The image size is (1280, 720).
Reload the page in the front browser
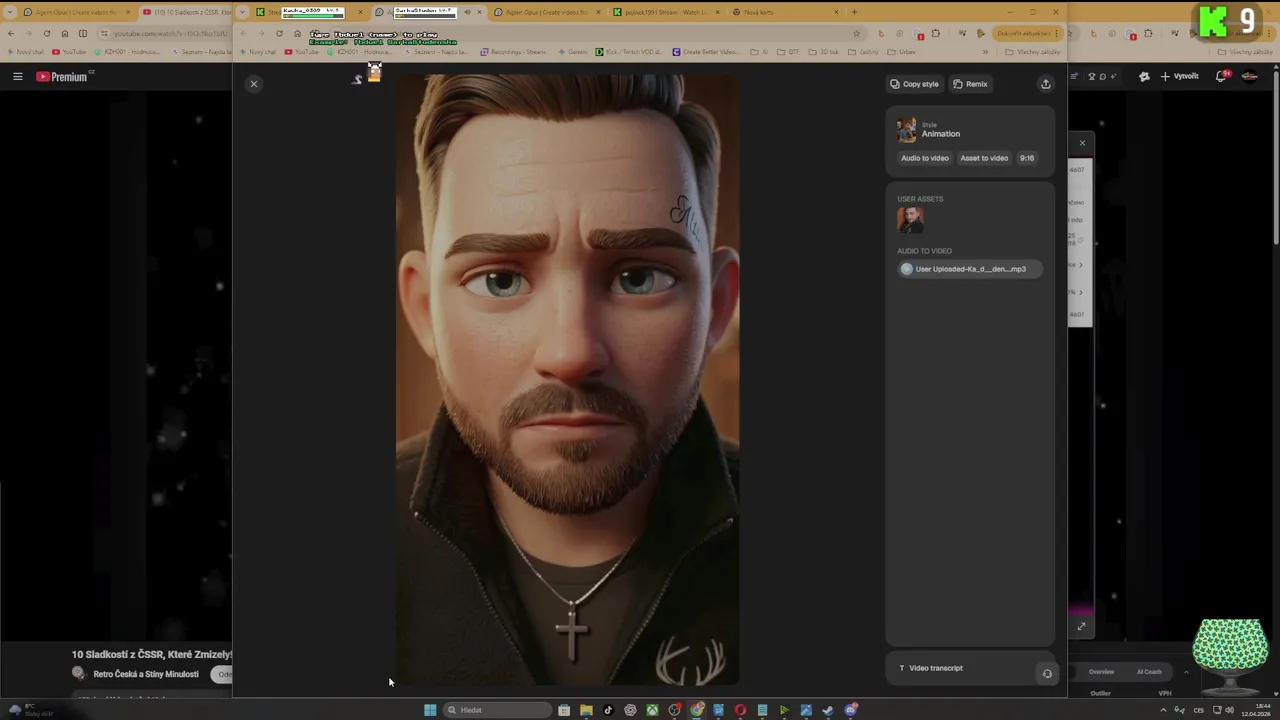click(279, 33)
